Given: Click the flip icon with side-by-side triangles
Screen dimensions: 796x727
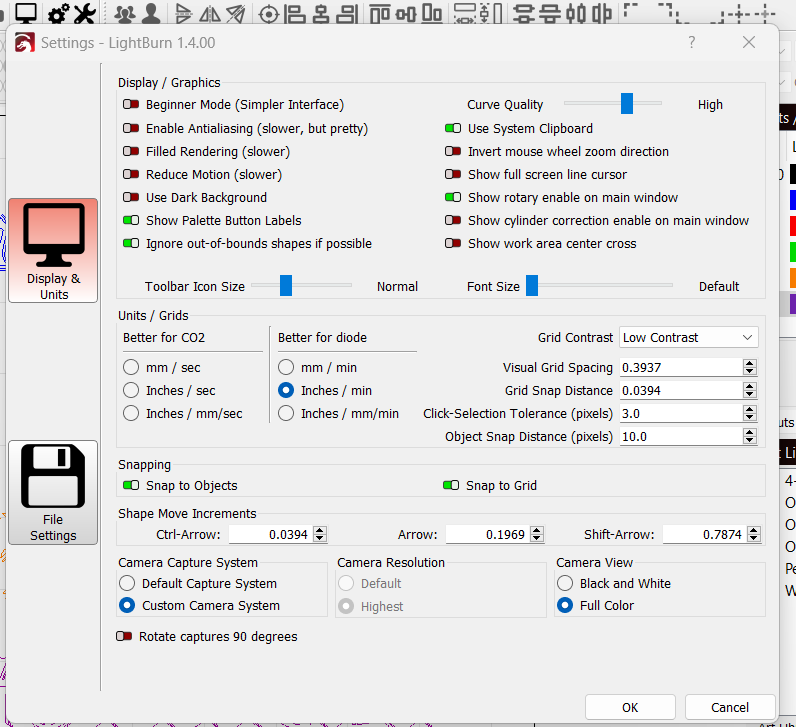Looking at the screenshot, I should [x=210, y=14].
